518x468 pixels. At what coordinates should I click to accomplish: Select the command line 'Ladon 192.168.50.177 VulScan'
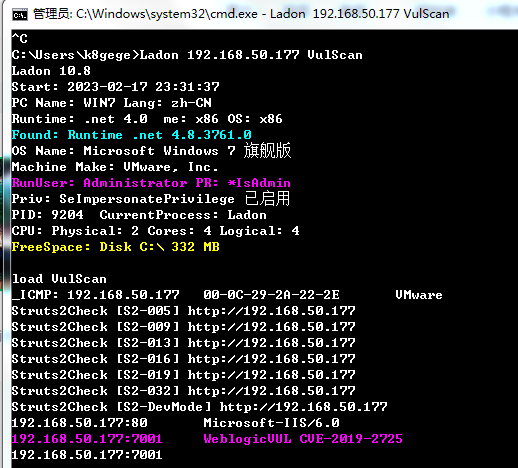tap(251, 55)
